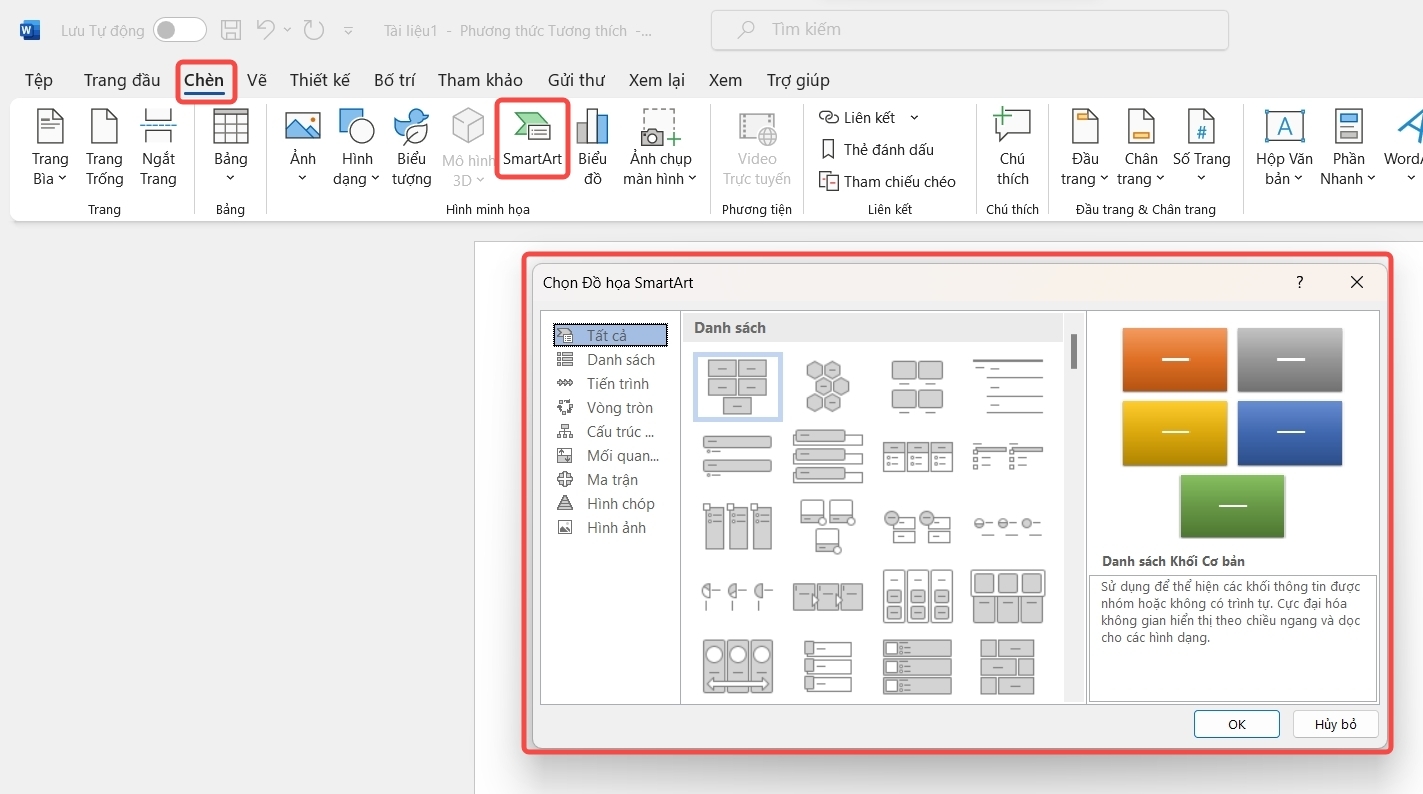The width and height of the screenshot is (1423, 794).
Task: Click Thẻ đánh dấu bookmark button
Action: 877,150
